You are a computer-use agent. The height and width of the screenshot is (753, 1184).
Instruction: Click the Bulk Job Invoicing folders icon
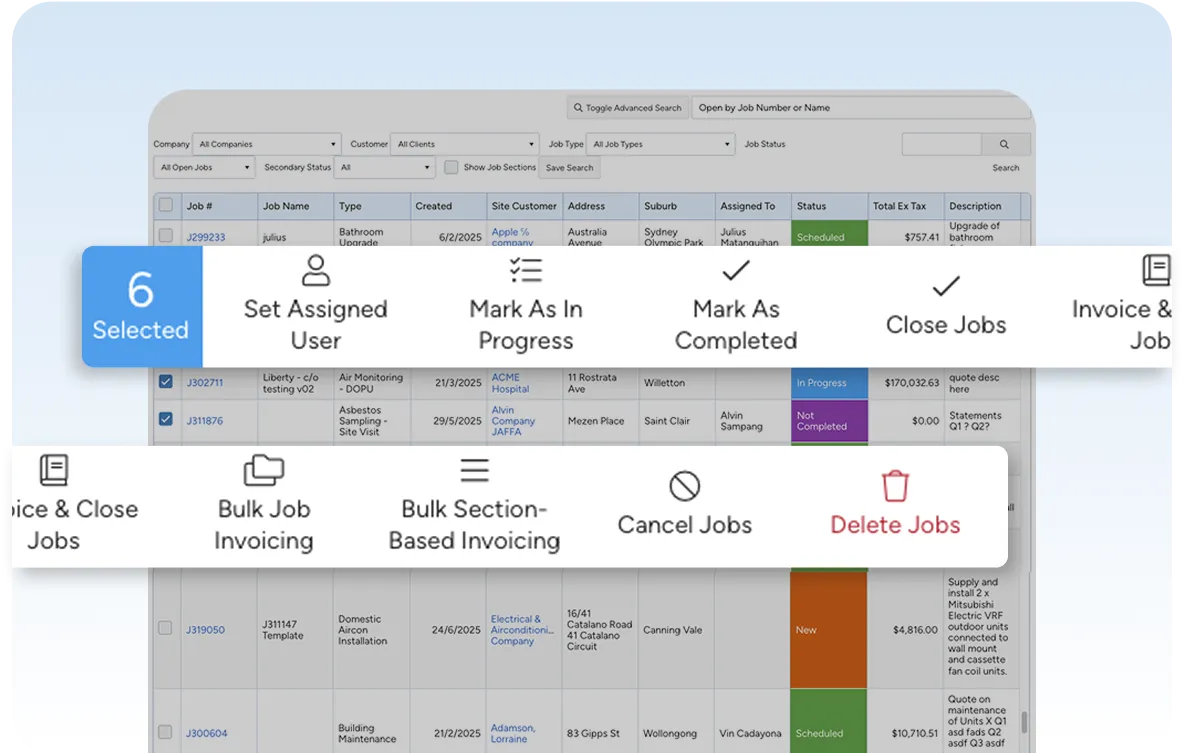[x=264, y=471]
